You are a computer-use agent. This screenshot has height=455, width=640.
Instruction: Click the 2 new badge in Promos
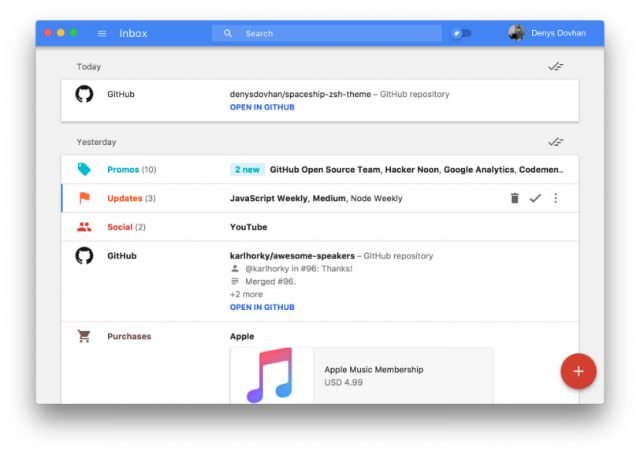247,170
